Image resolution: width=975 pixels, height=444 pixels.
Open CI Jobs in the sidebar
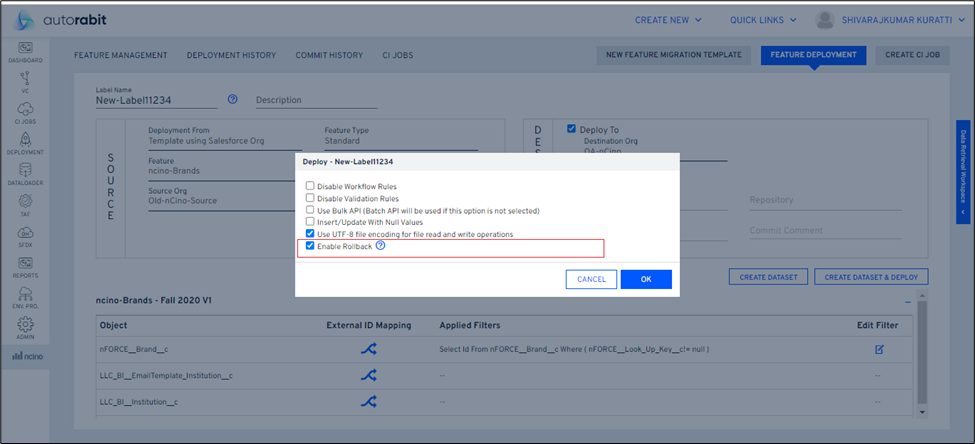click(x=25, y=112)
